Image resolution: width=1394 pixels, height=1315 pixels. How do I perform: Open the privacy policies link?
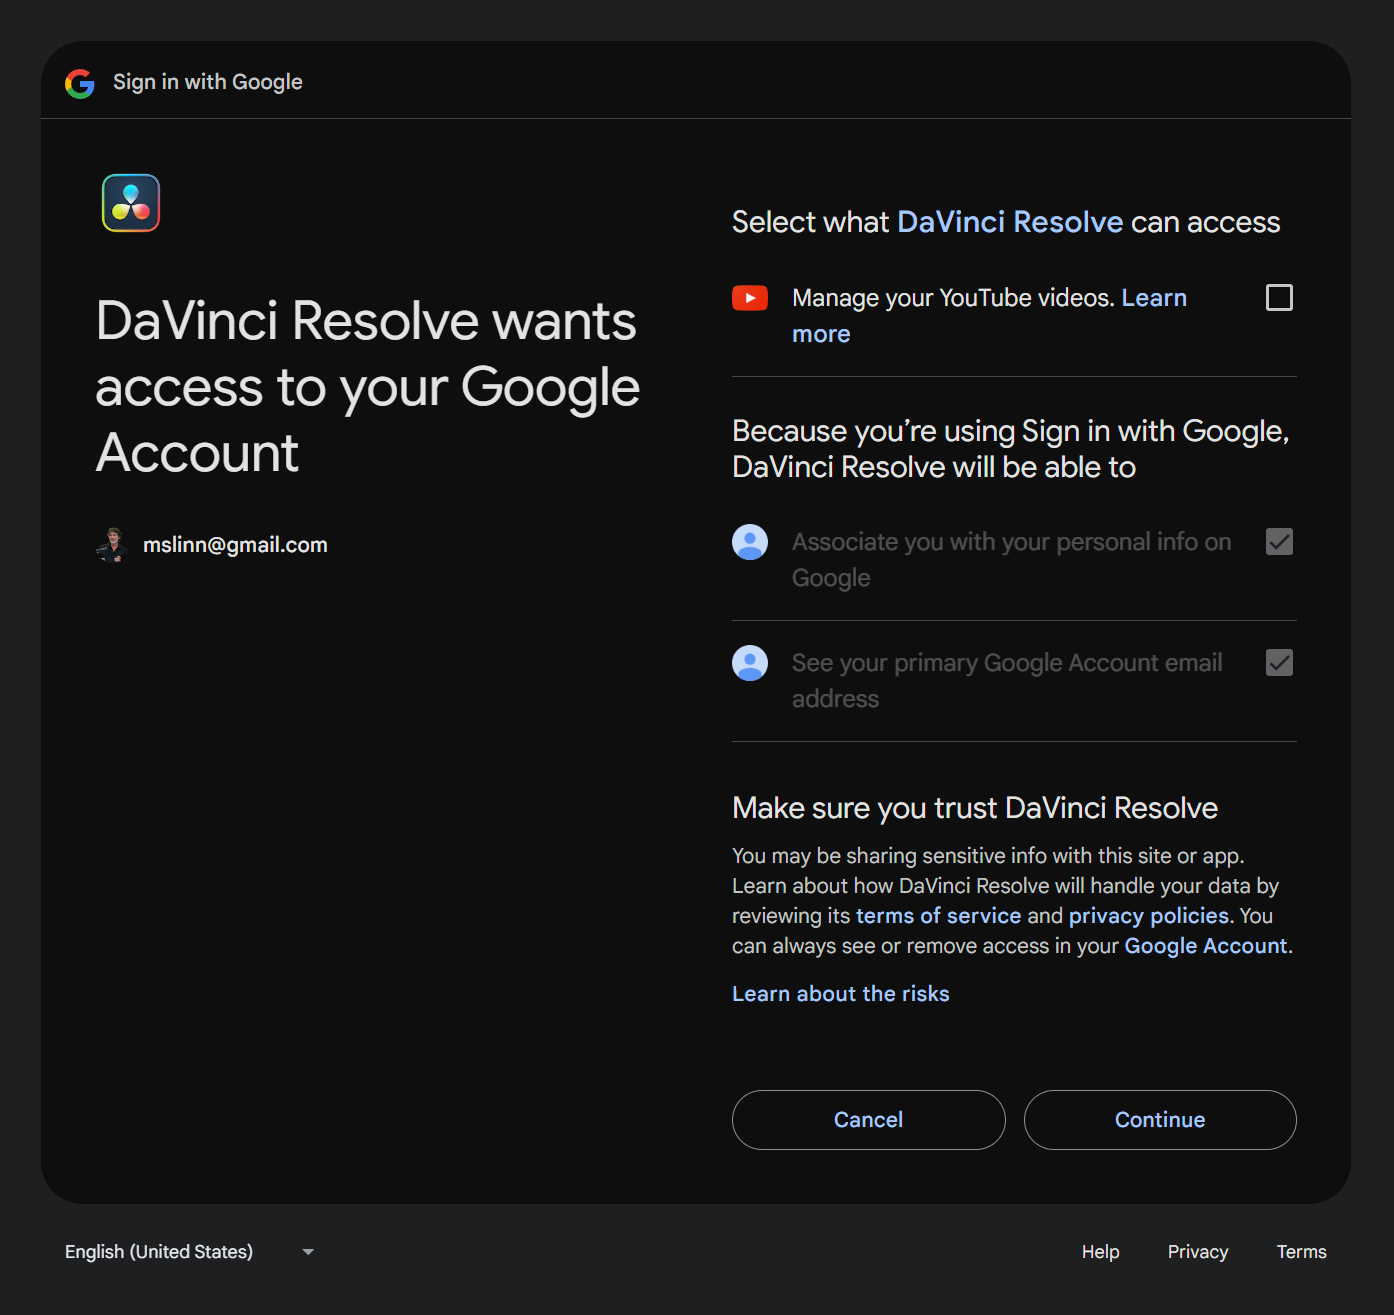(x=1148, y=916)
